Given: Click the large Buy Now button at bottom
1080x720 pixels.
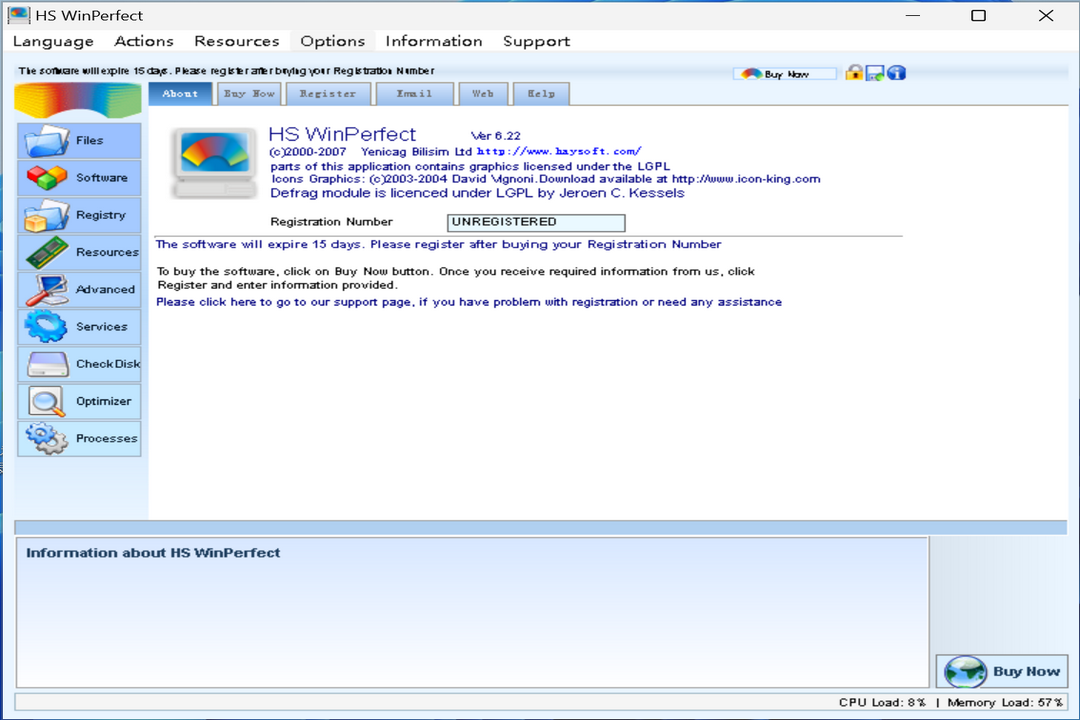Looking at the screenshot, I should click(1003, 672).
